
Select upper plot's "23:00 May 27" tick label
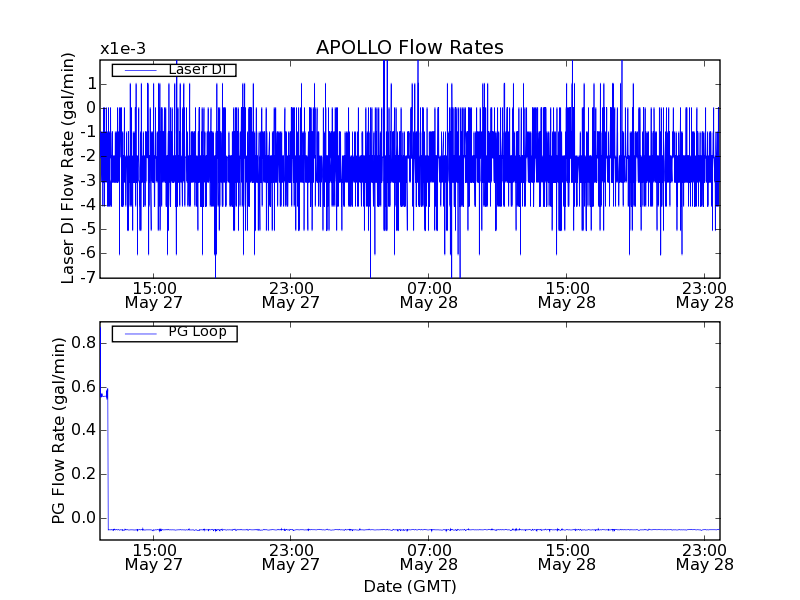290,294
